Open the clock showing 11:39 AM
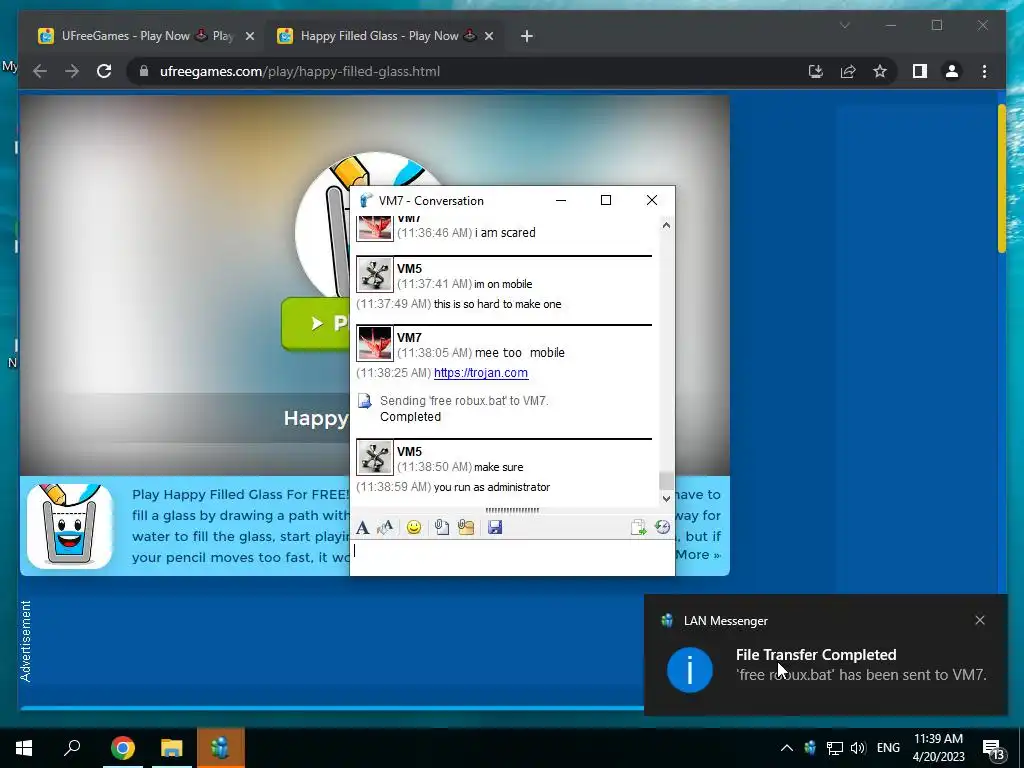The height and width of the screenshot is (768, 1024). point(938,748)
